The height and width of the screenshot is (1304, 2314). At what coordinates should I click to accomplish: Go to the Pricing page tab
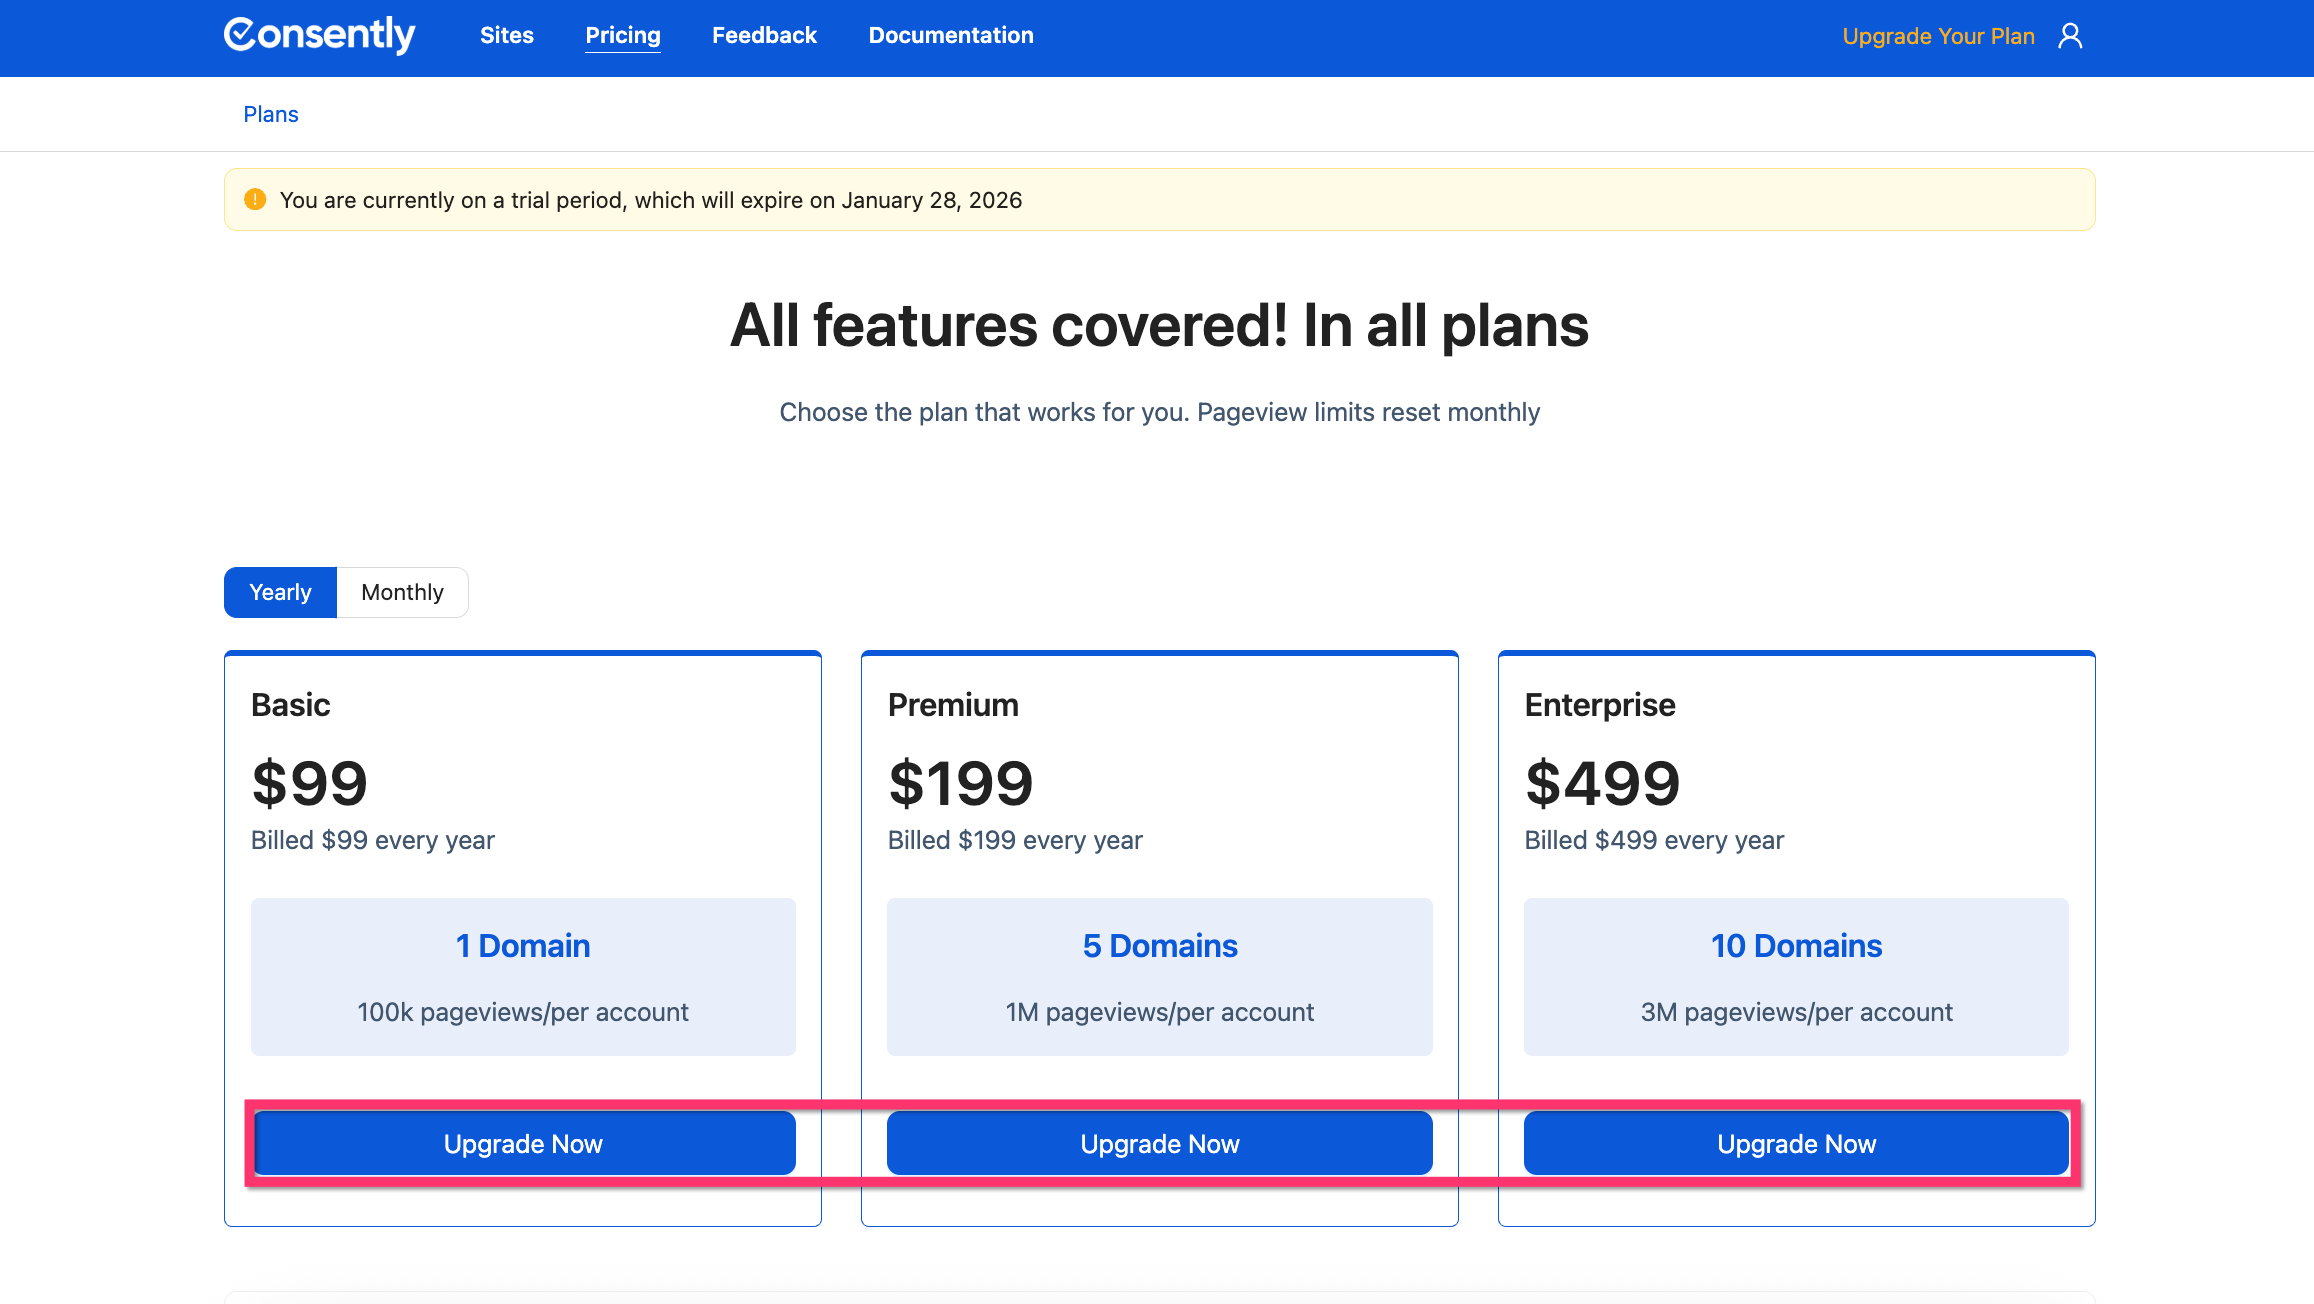click(x=622, y=36)
